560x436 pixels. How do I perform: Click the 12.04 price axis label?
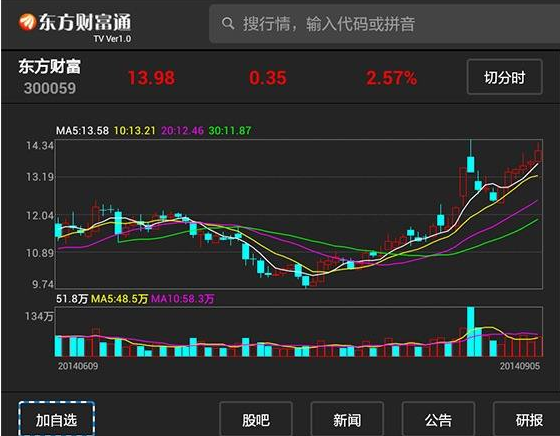40,216
